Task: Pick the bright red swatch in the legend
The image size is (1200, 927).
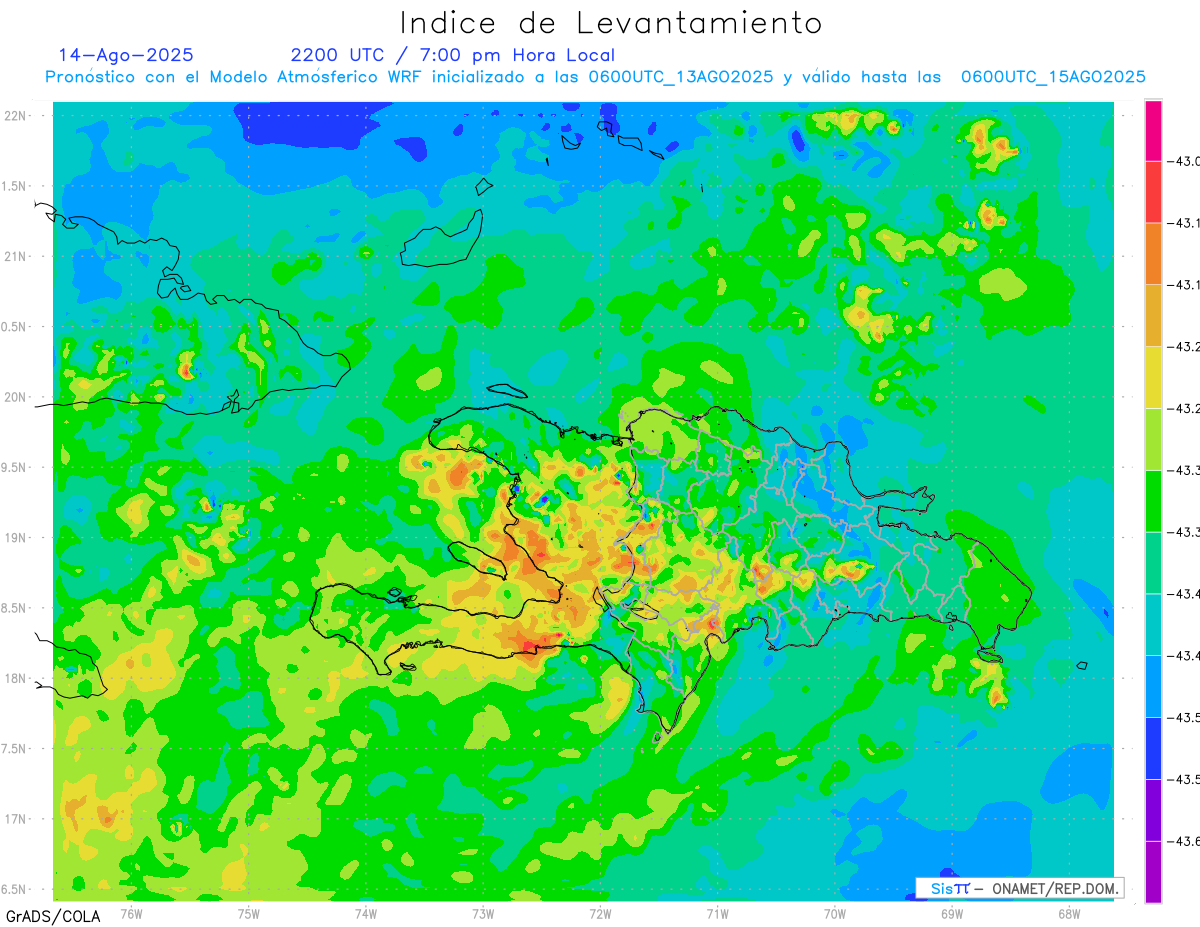Action: 1153,192
